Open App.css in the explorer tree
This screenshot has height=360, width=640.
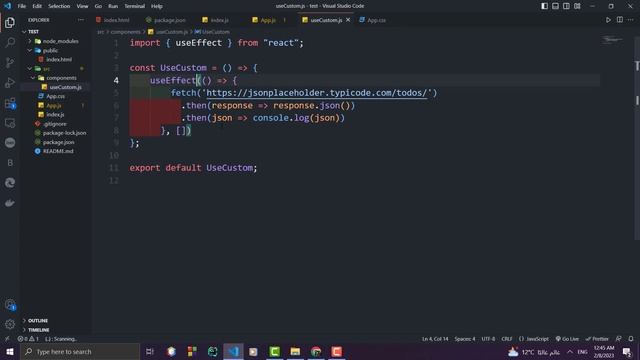56,96
